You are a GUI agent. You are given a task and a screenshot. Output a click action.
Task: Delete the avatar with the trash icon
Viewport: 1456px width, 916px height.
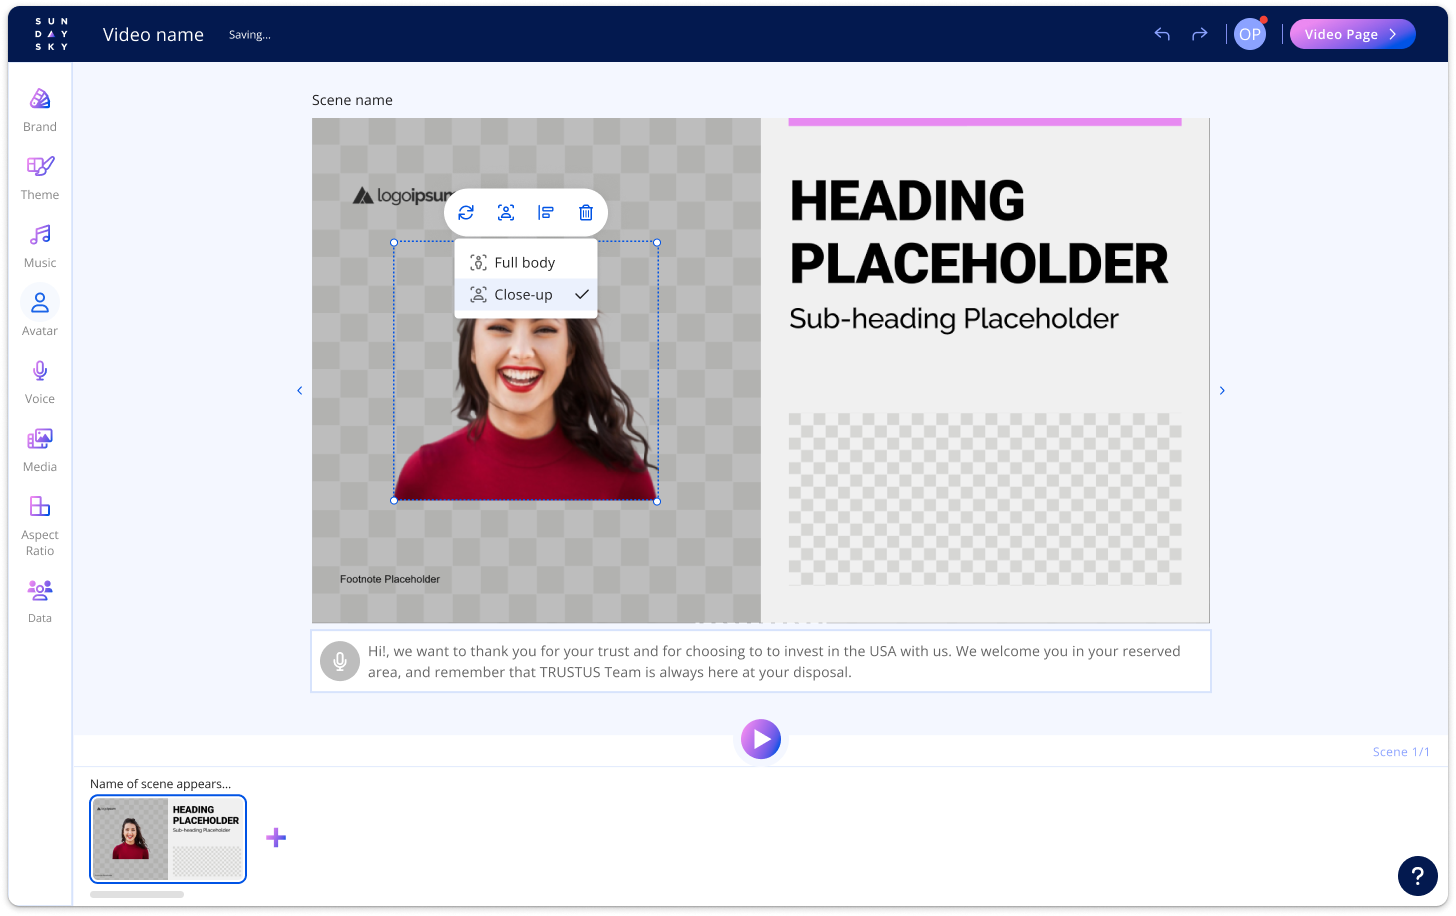point(586,212)
